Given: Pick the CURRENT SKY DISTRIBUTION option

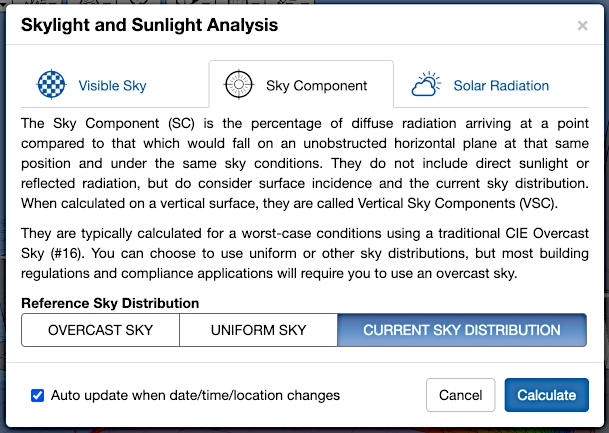Looking at the screenshot, I should [x=461, y=330].
